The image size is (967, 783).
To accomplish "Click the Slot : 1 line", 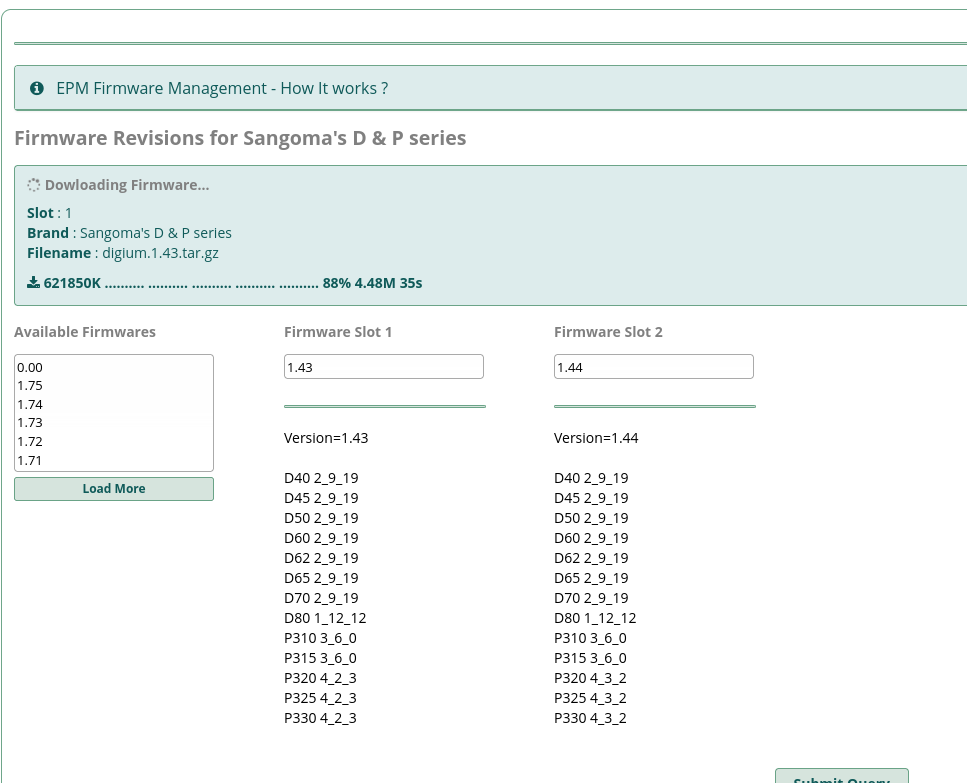I will [x=49, y=213].
